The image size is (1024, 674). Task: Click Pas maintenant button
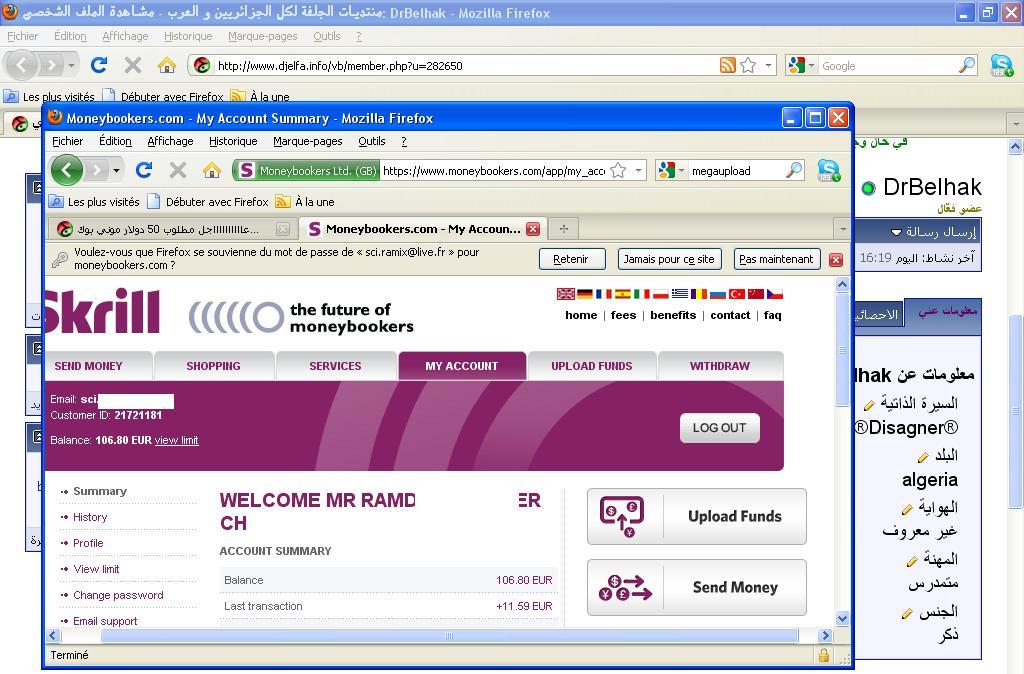pyautogui.click(x=776, y=259)
